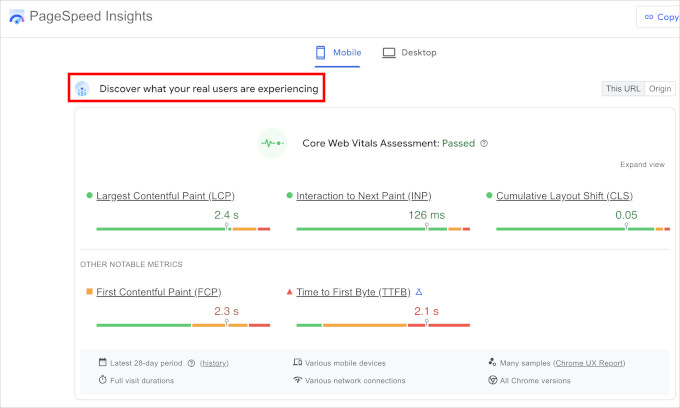Open the history link

point(214,363)
